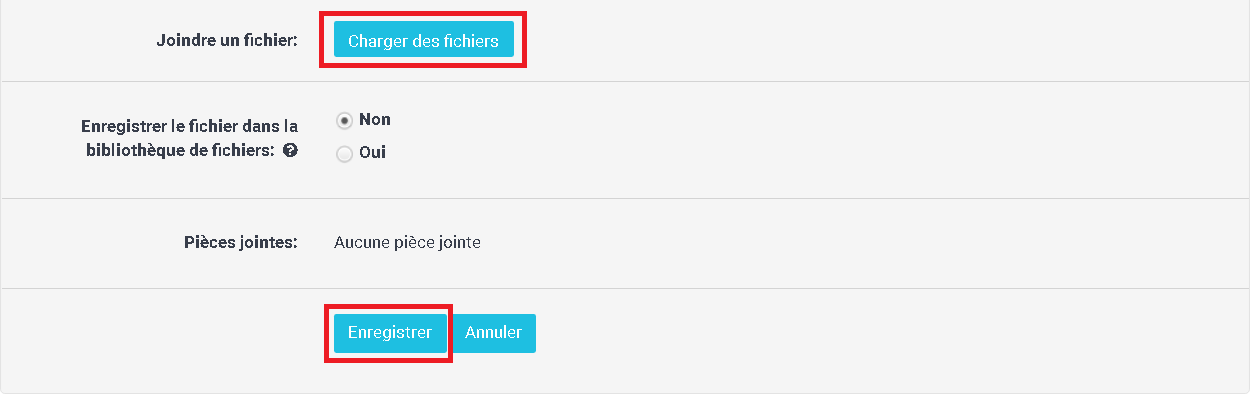Keep Non selected for file library

[x=345, y=120]
